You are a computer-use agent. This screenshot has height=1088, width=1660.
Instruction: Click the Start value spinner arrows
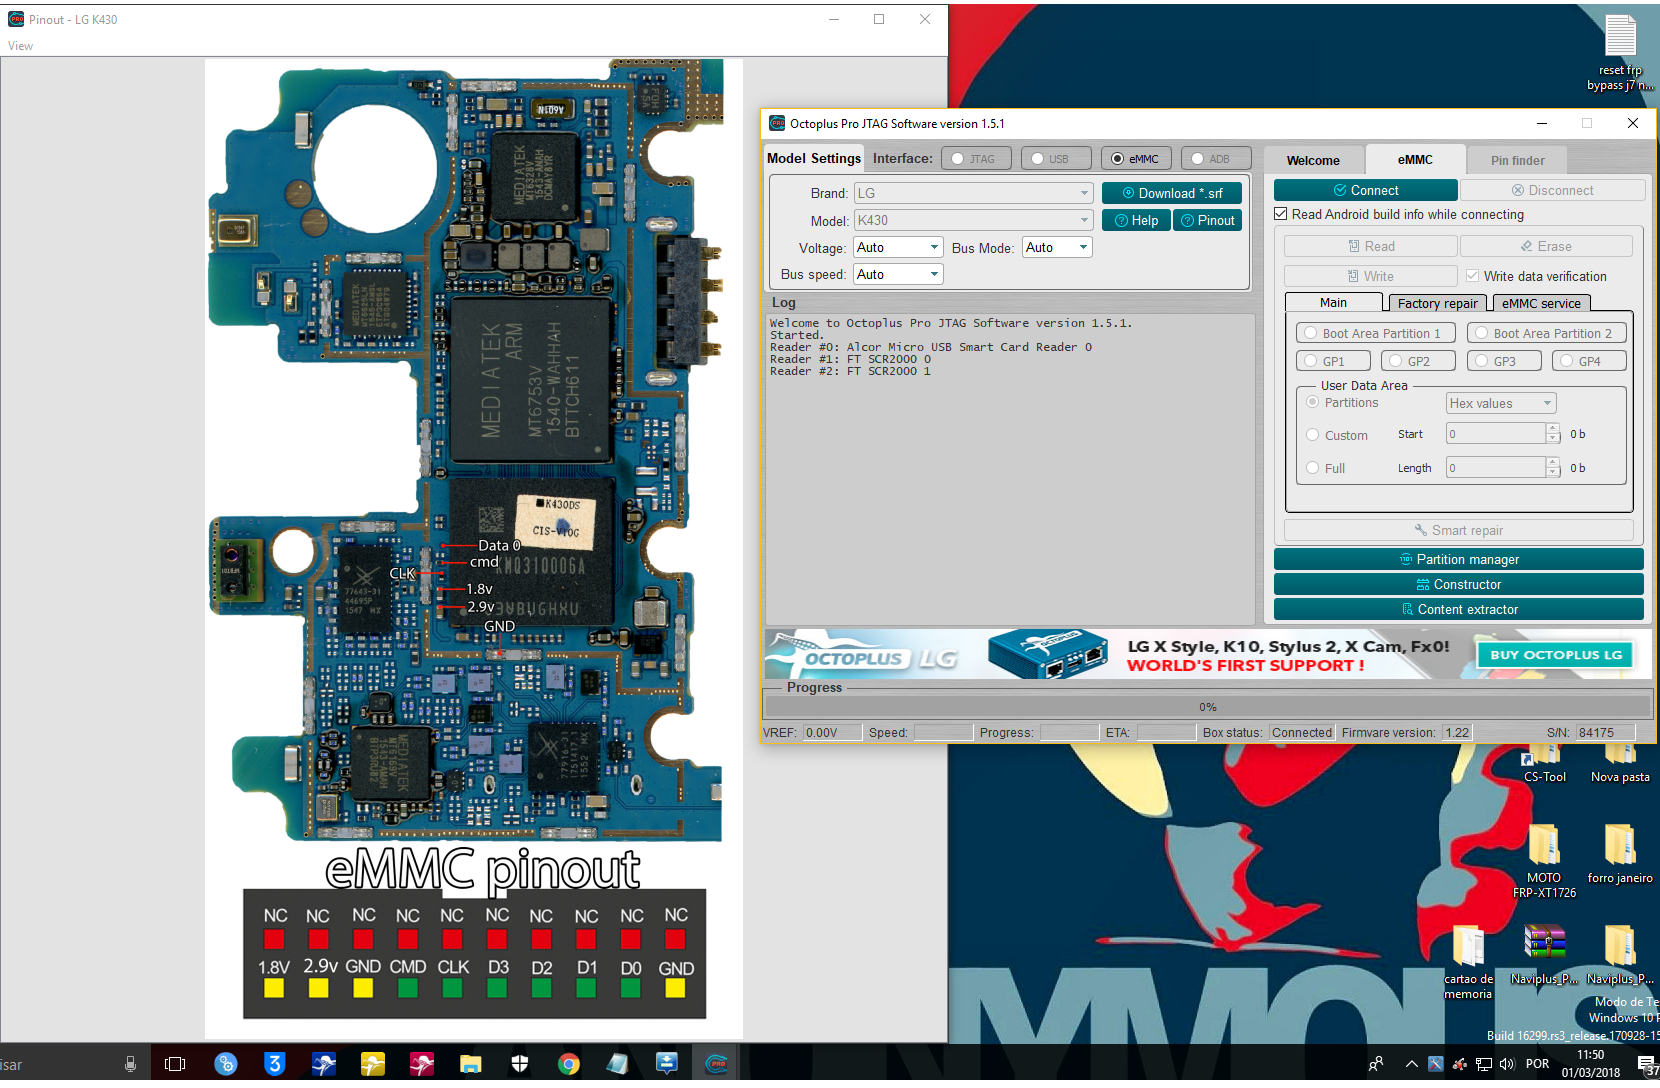(1553, 434)
